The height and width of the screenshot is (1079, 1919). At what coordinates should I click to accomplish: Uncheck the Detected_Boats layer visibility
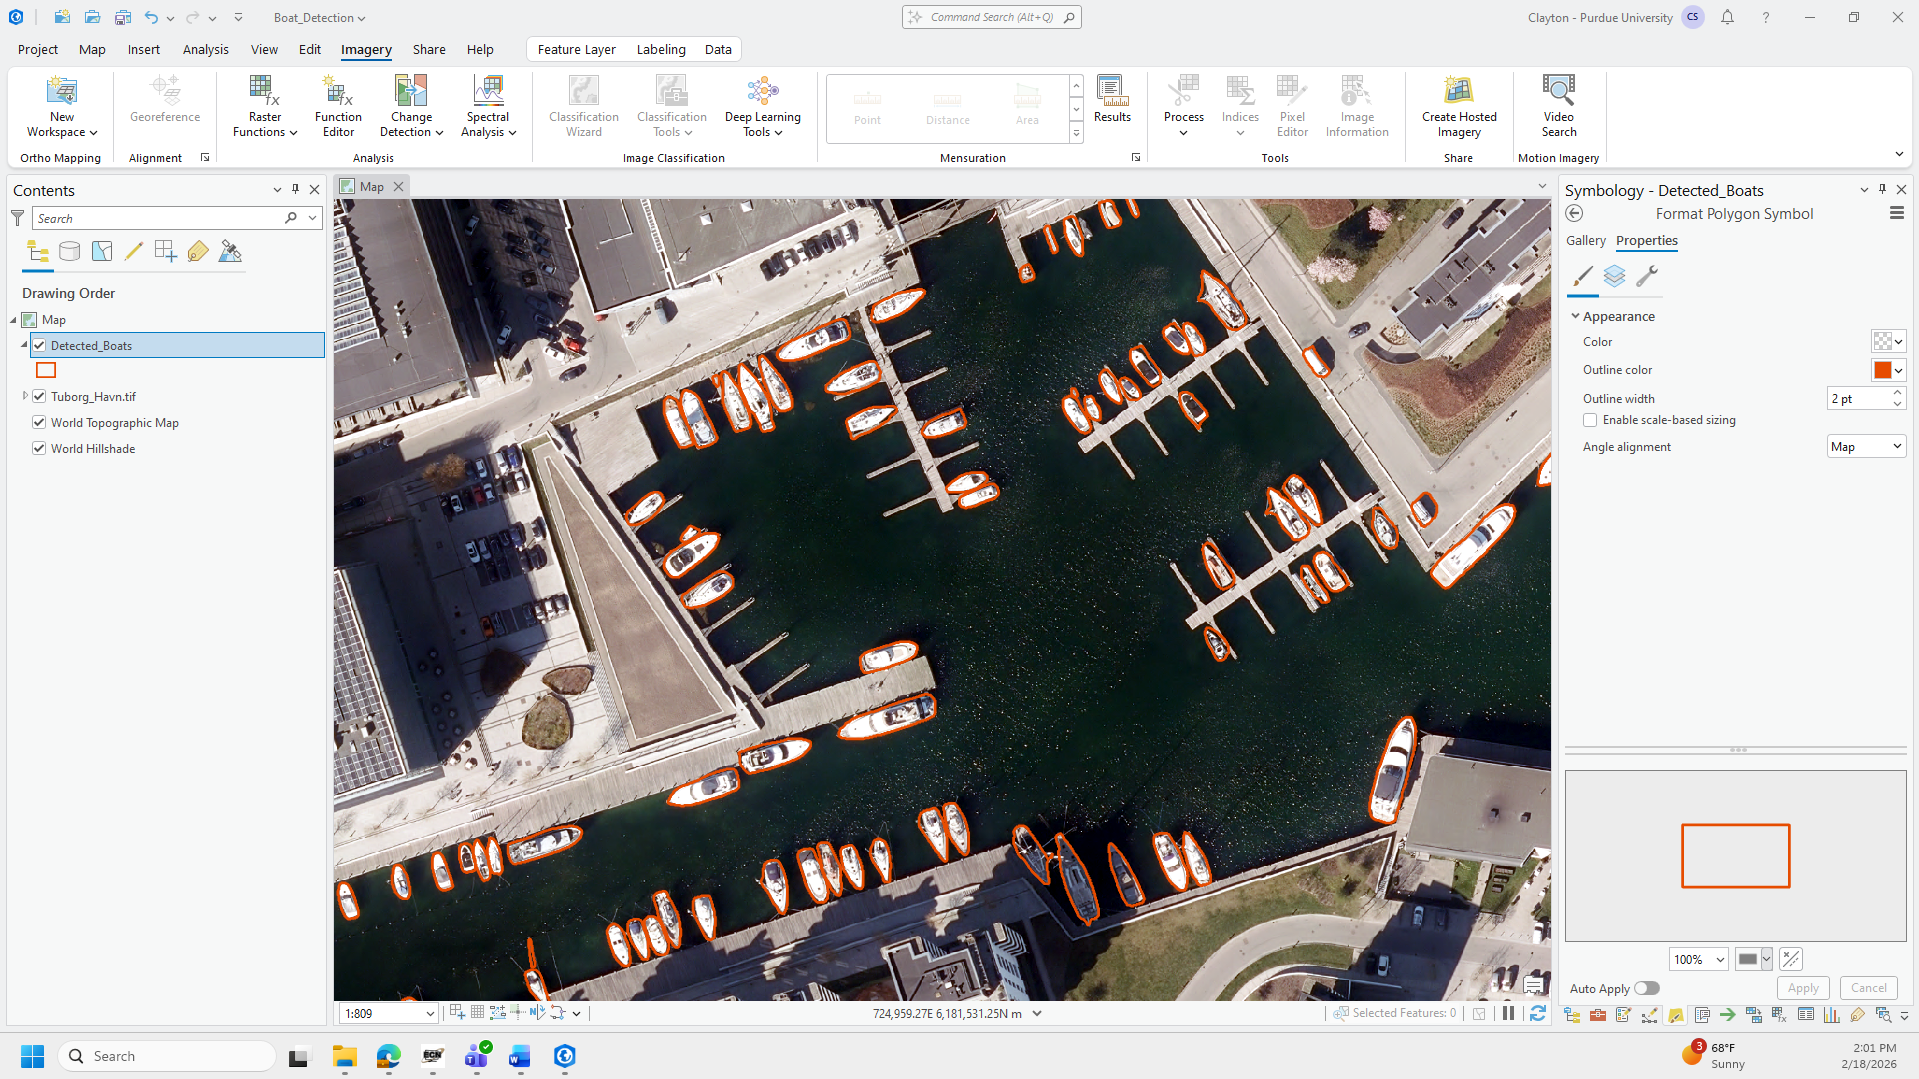[x=40, y=346]
